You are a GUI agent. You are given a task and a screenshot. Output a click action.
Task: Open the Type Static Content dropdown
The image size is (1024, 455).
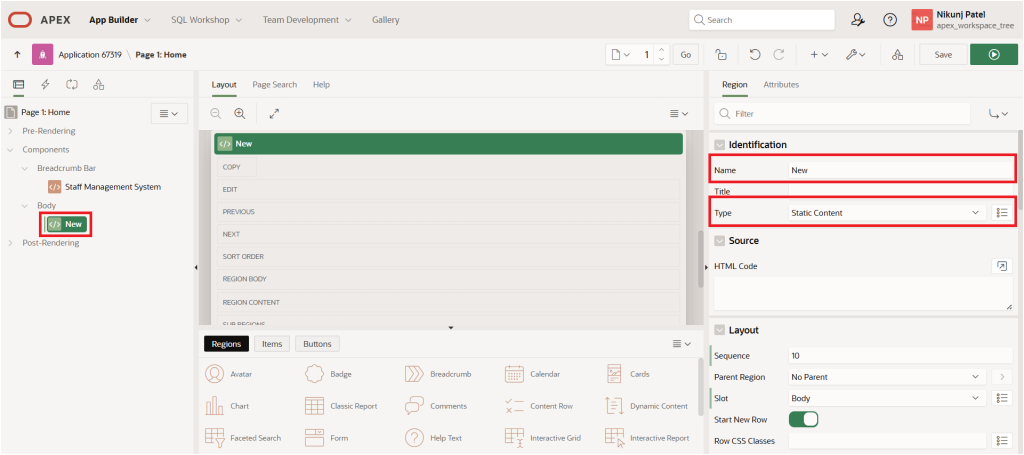coord(886,212)
